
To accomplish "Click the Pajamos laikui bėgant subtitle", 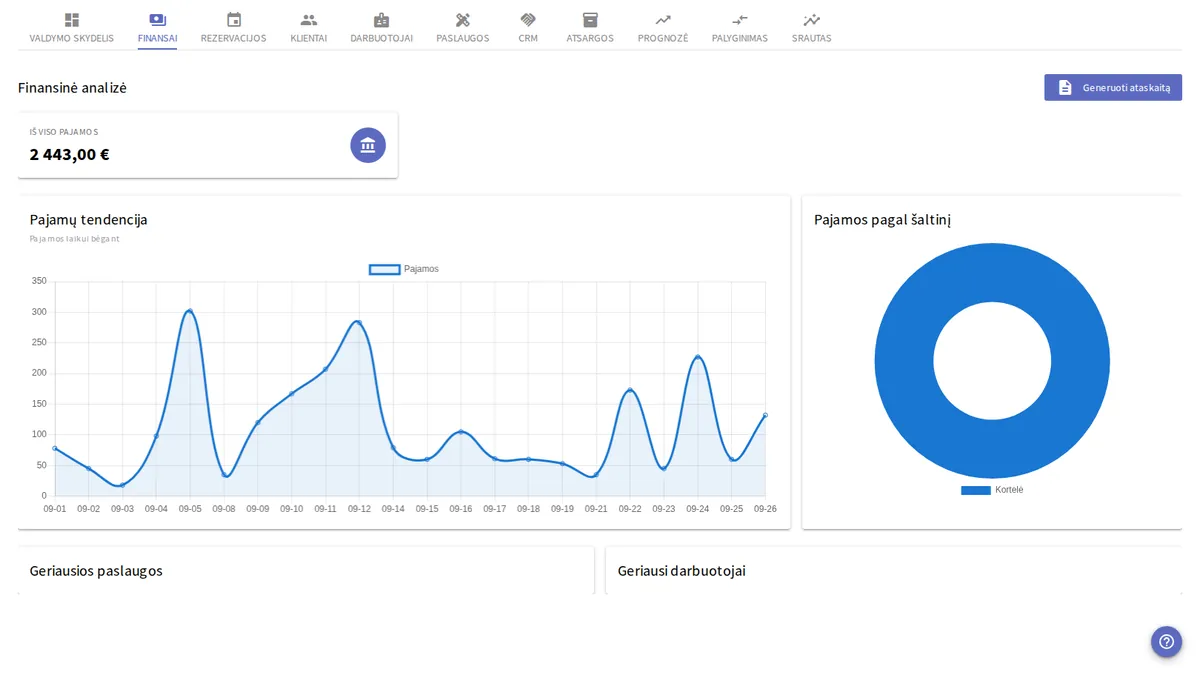I will pos(74,239).
